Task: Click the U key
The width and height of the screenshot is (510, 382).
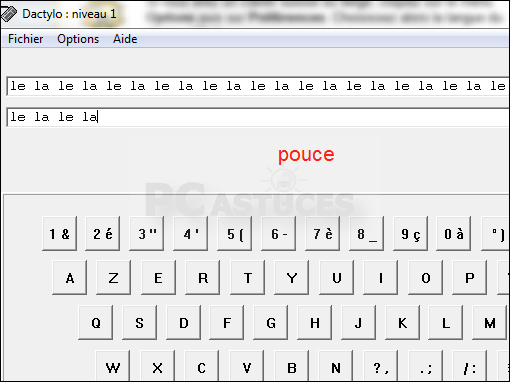Action: [x=337, y=278]
